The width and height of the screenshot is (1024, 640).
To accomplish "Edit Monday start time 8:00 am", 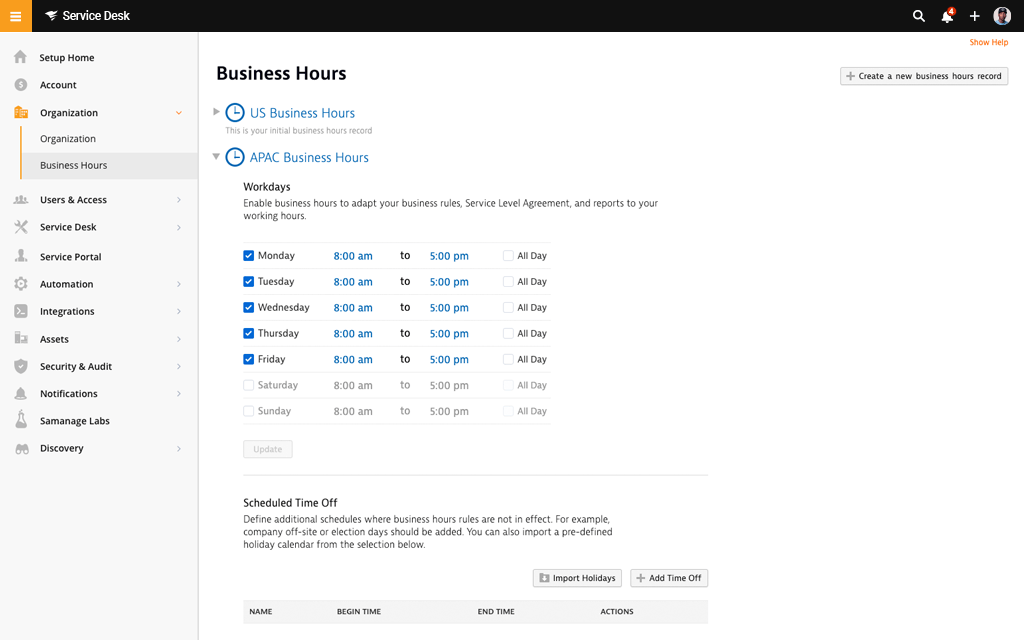I will coord(353,256).
